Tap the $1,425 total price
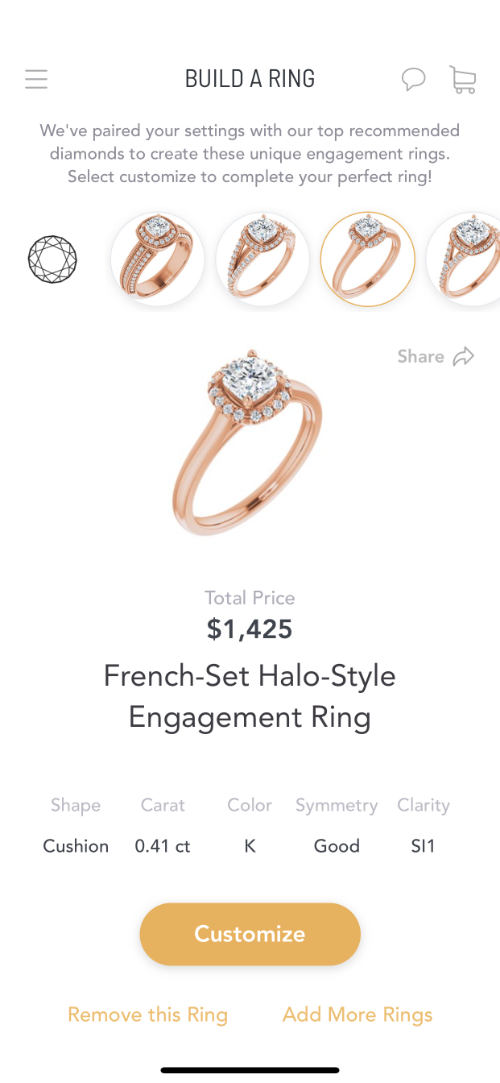 [250, 629]
